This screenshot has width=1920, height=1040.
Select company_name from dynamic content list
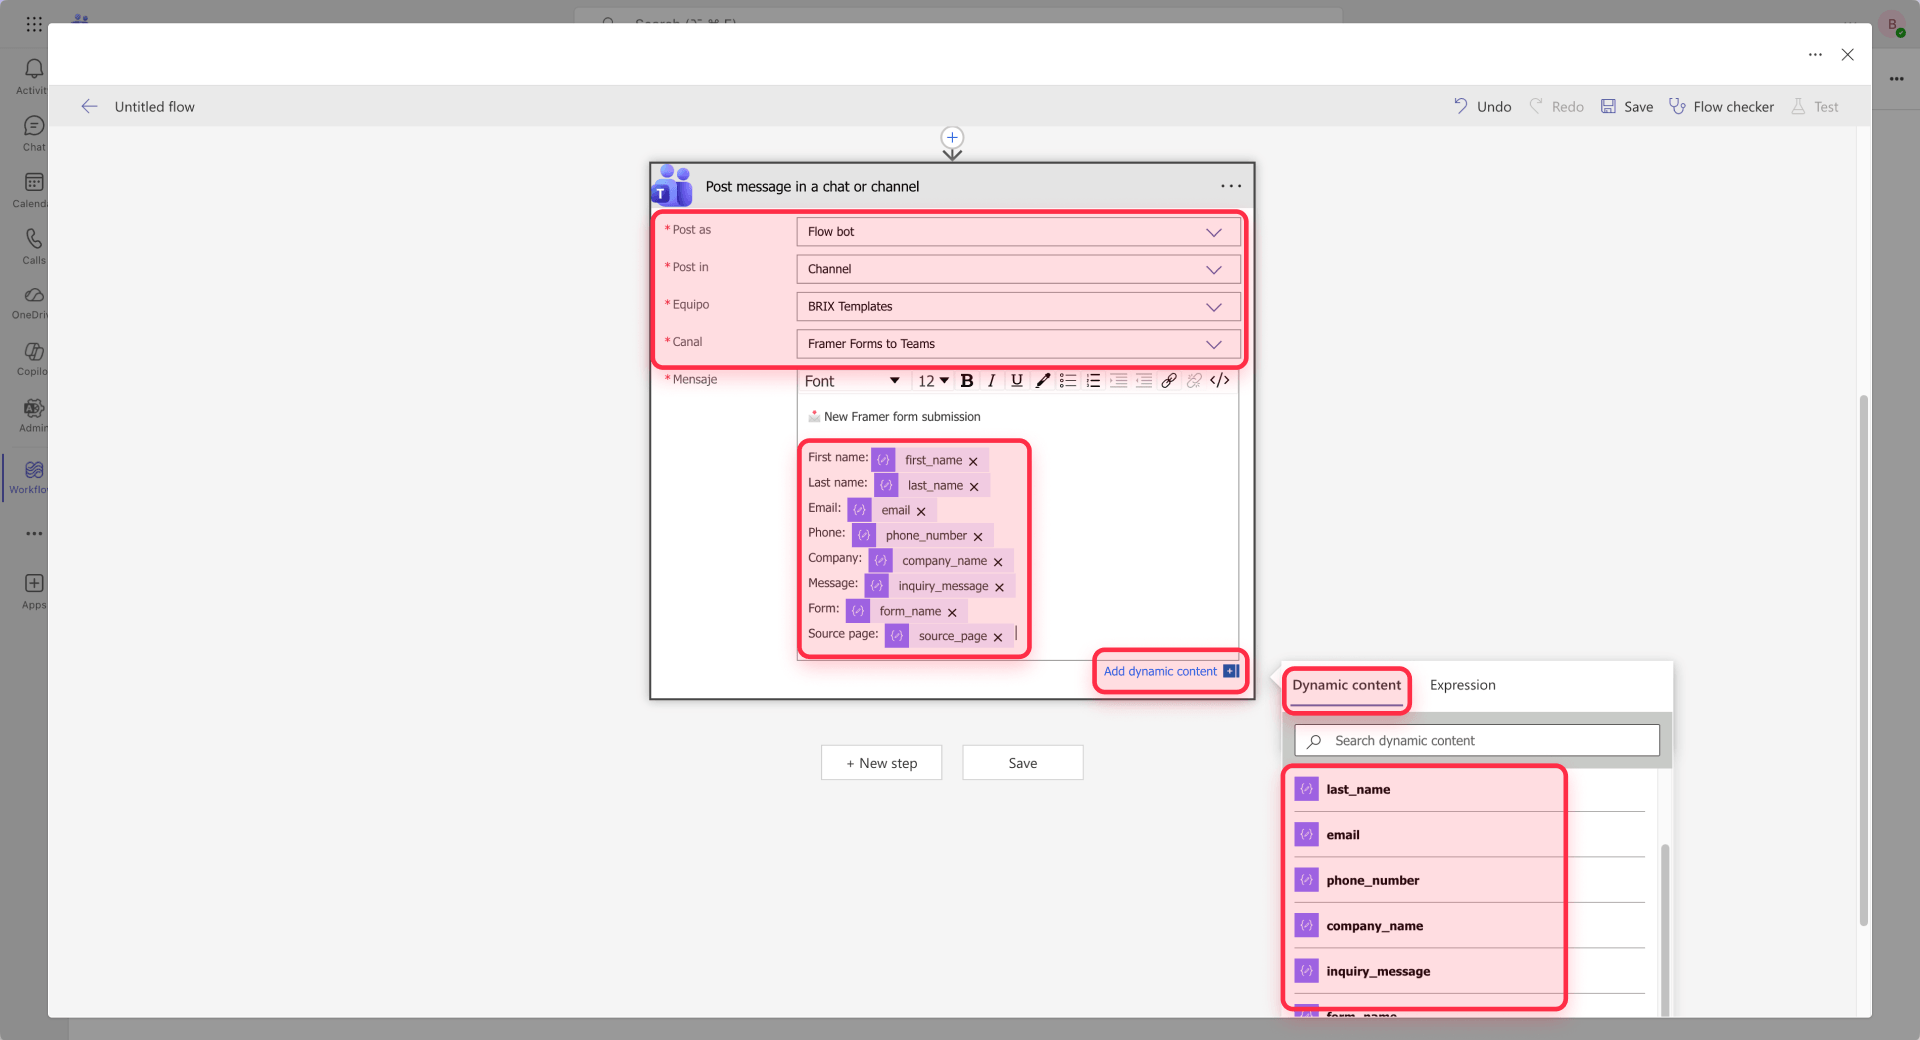1470,926
